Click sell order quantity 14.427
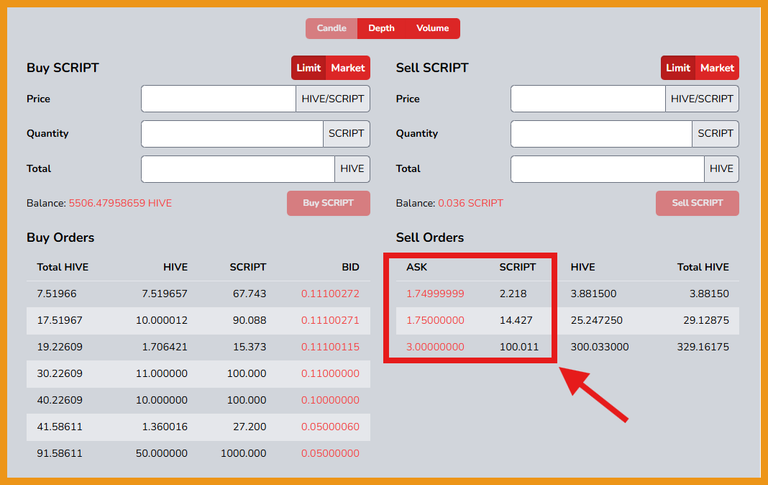The image size is (768, 485). [516, 320]
